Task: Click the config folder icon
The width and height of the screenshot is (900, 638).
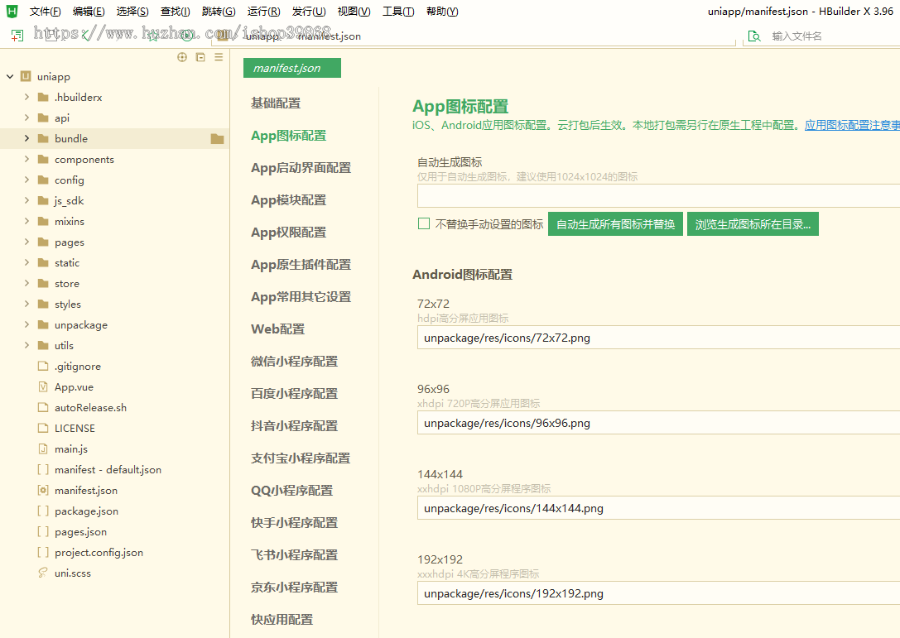Action: [x=43, y=180]
